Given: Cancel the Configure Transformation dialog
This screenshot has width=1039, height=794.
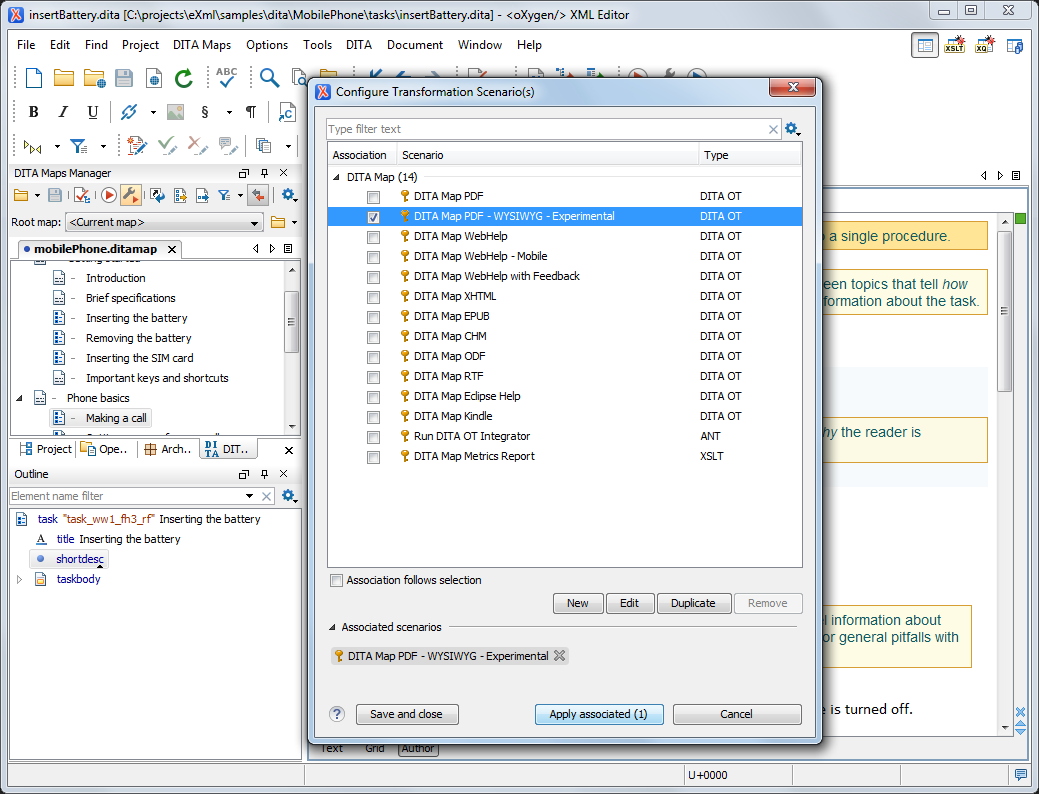Looking at the screenshot, I should (x=737, y=714).
